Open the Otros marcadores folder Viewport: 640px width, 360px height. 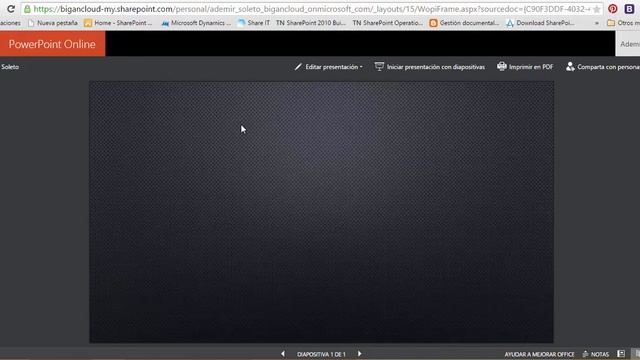point(623,23)
